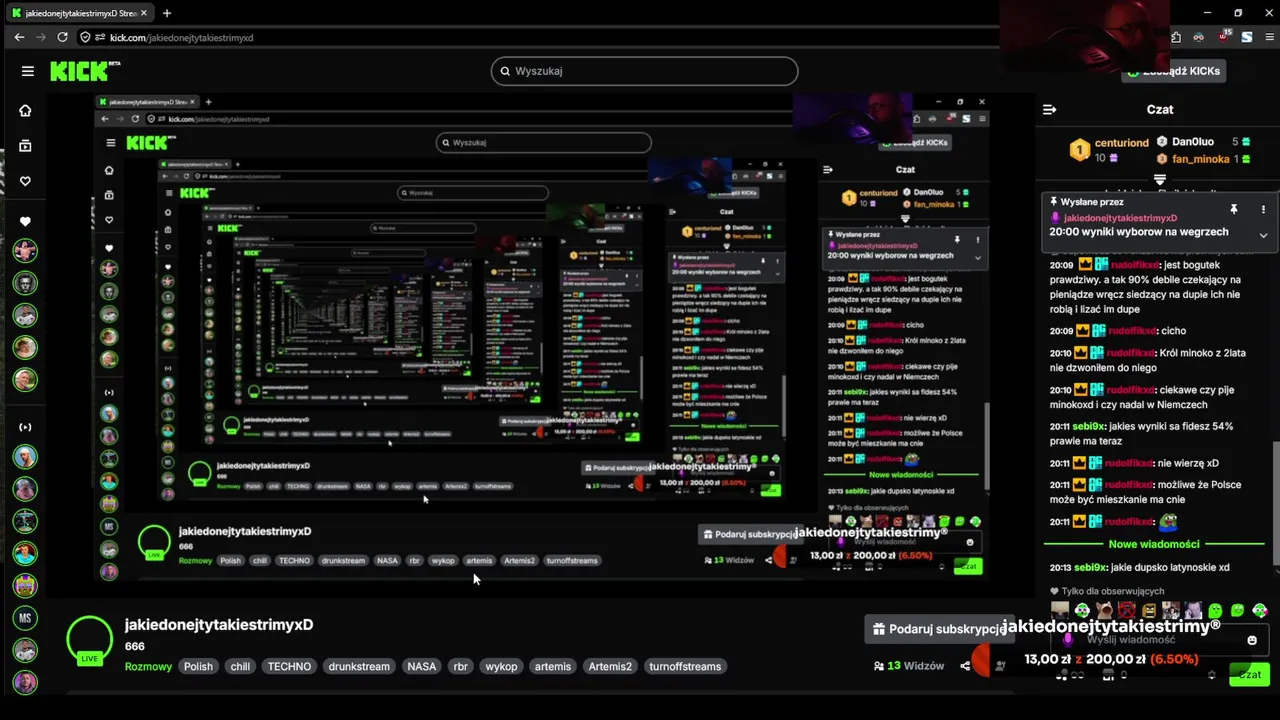Click the KICK logo

(x=83, y=71)
